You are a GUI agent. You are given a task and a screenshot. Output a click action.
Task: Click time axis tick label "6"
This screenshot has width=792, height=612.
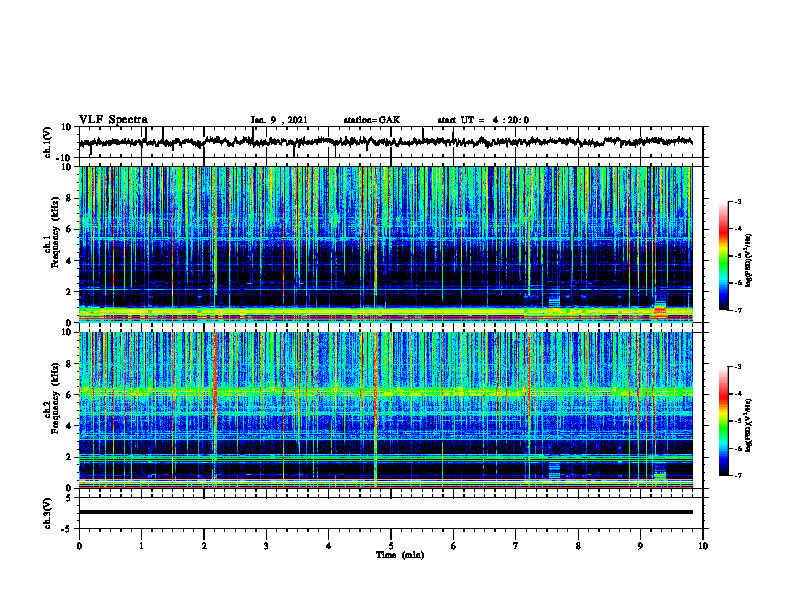point(454,546)
